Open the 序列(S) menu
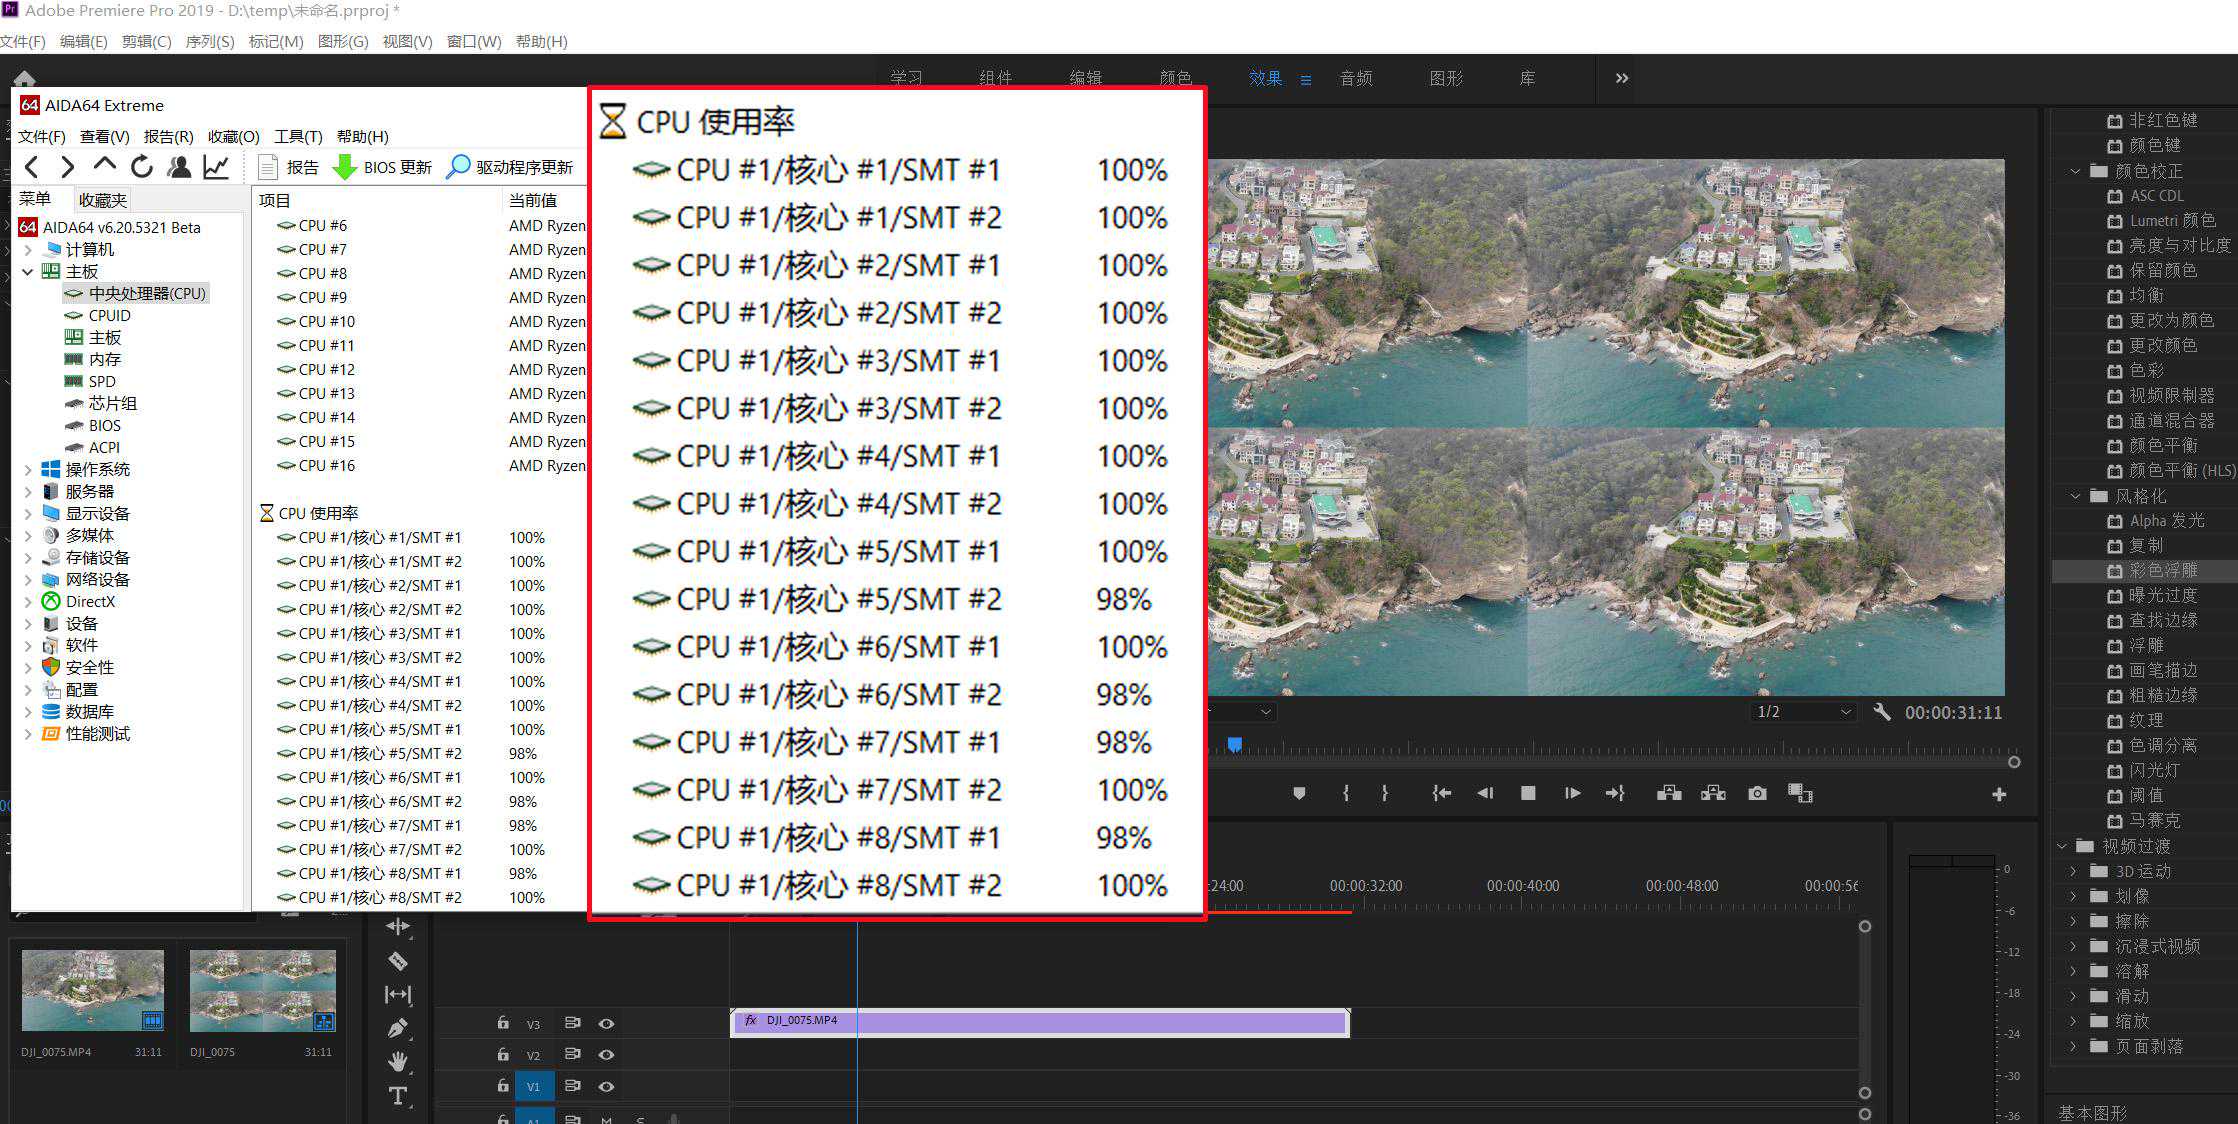 click(209, 41)
